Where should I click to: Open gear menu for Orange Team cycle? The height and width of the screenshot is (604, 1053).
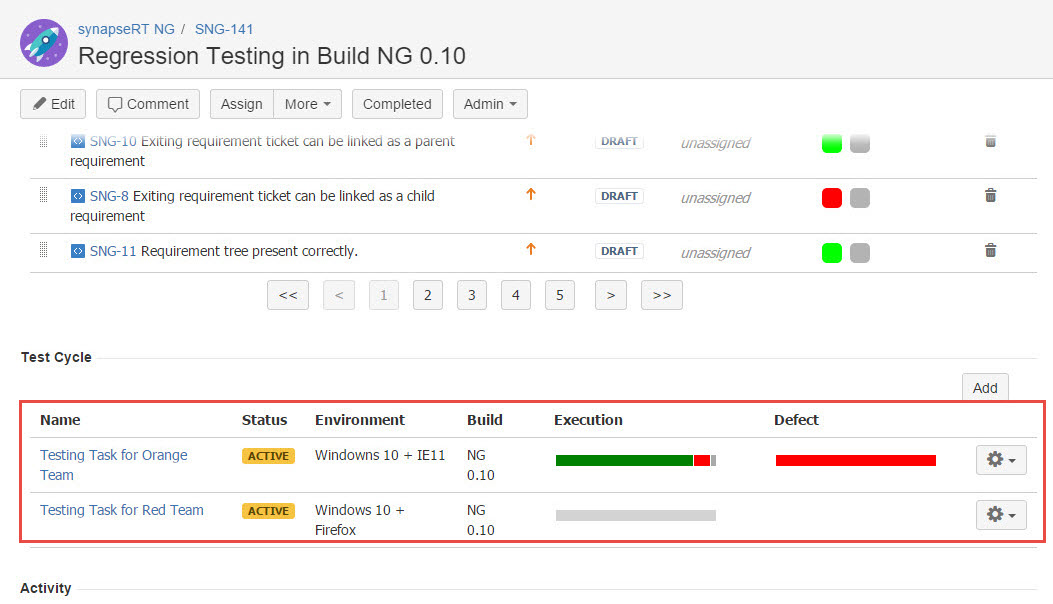coord(1000,459)
